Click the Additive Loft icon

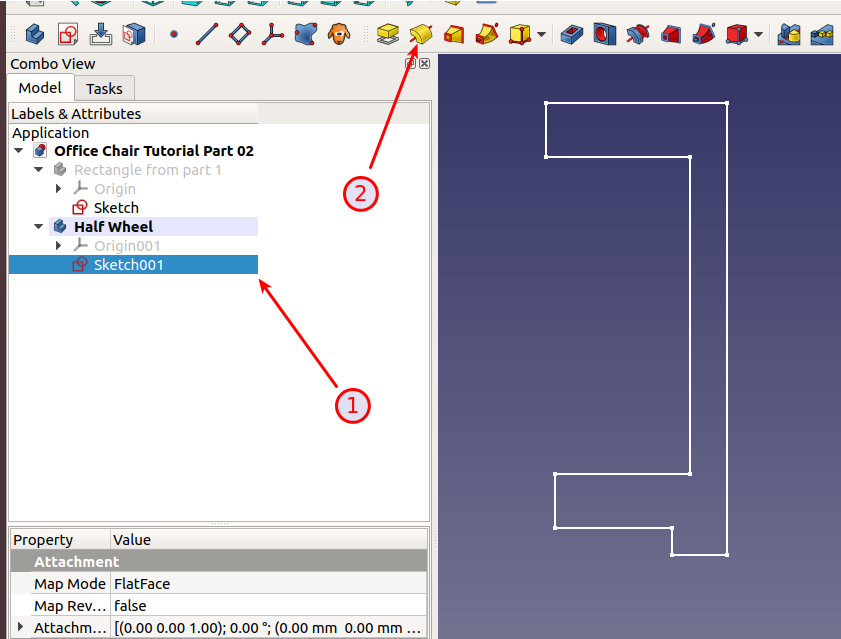[x=454, y=35]
